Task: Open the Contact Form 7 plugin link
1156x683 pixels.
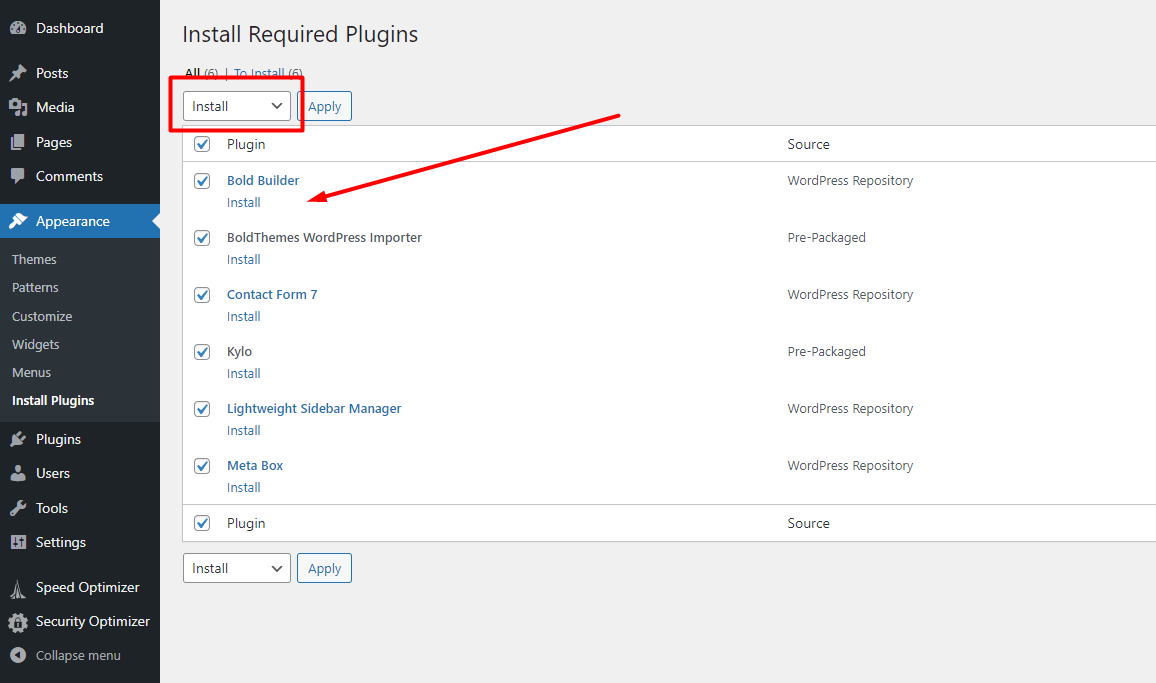Action: click(x=272, y=294)
